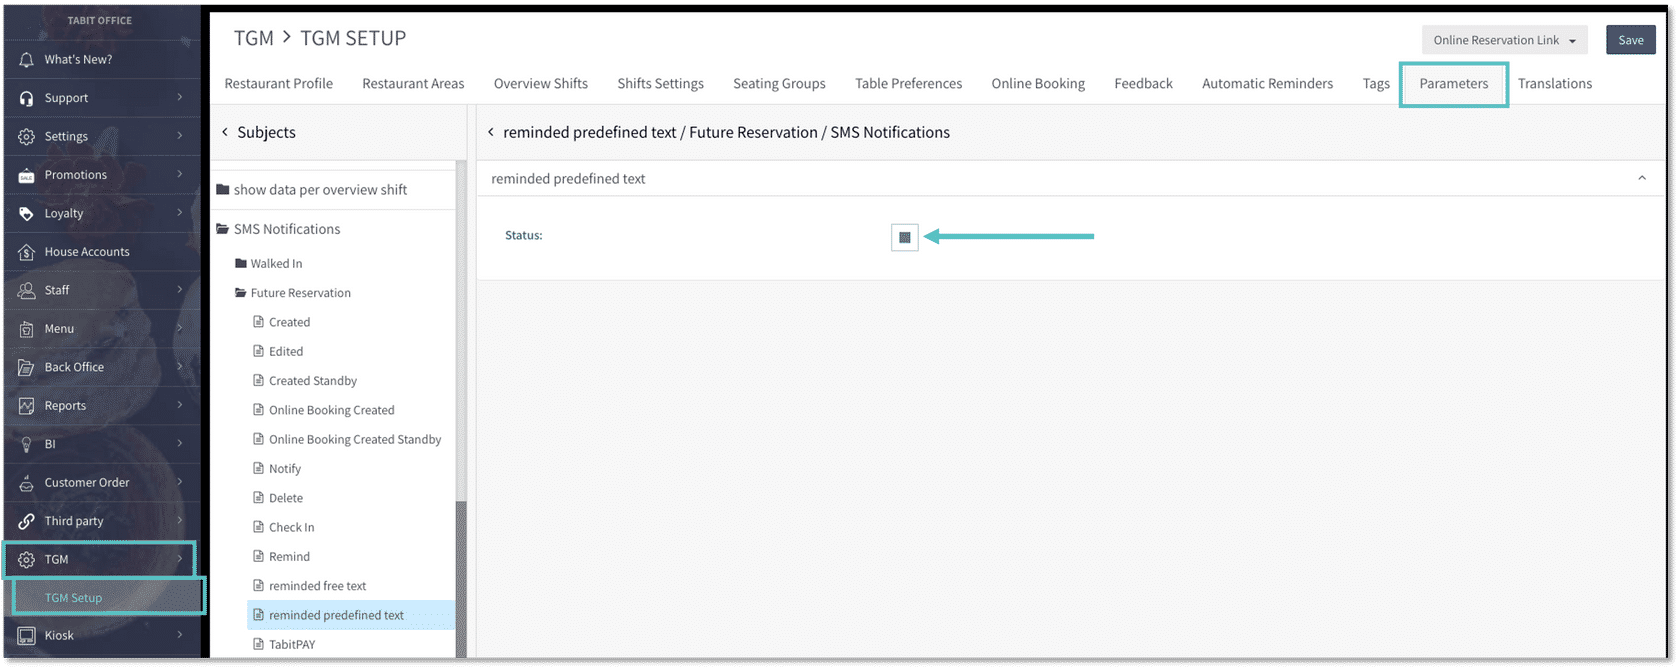Click the Support headset icon

(x=27, y=98)
